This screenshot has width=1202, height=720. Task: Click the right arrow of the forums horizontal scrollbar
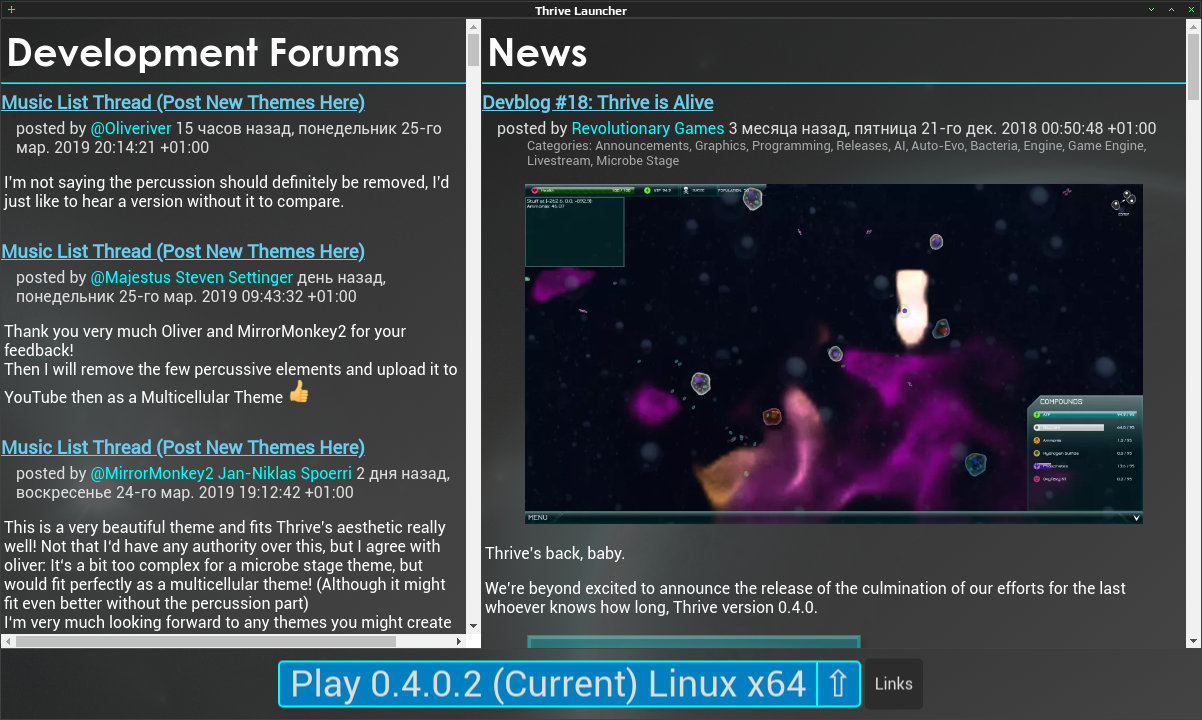tap(458, 641)
